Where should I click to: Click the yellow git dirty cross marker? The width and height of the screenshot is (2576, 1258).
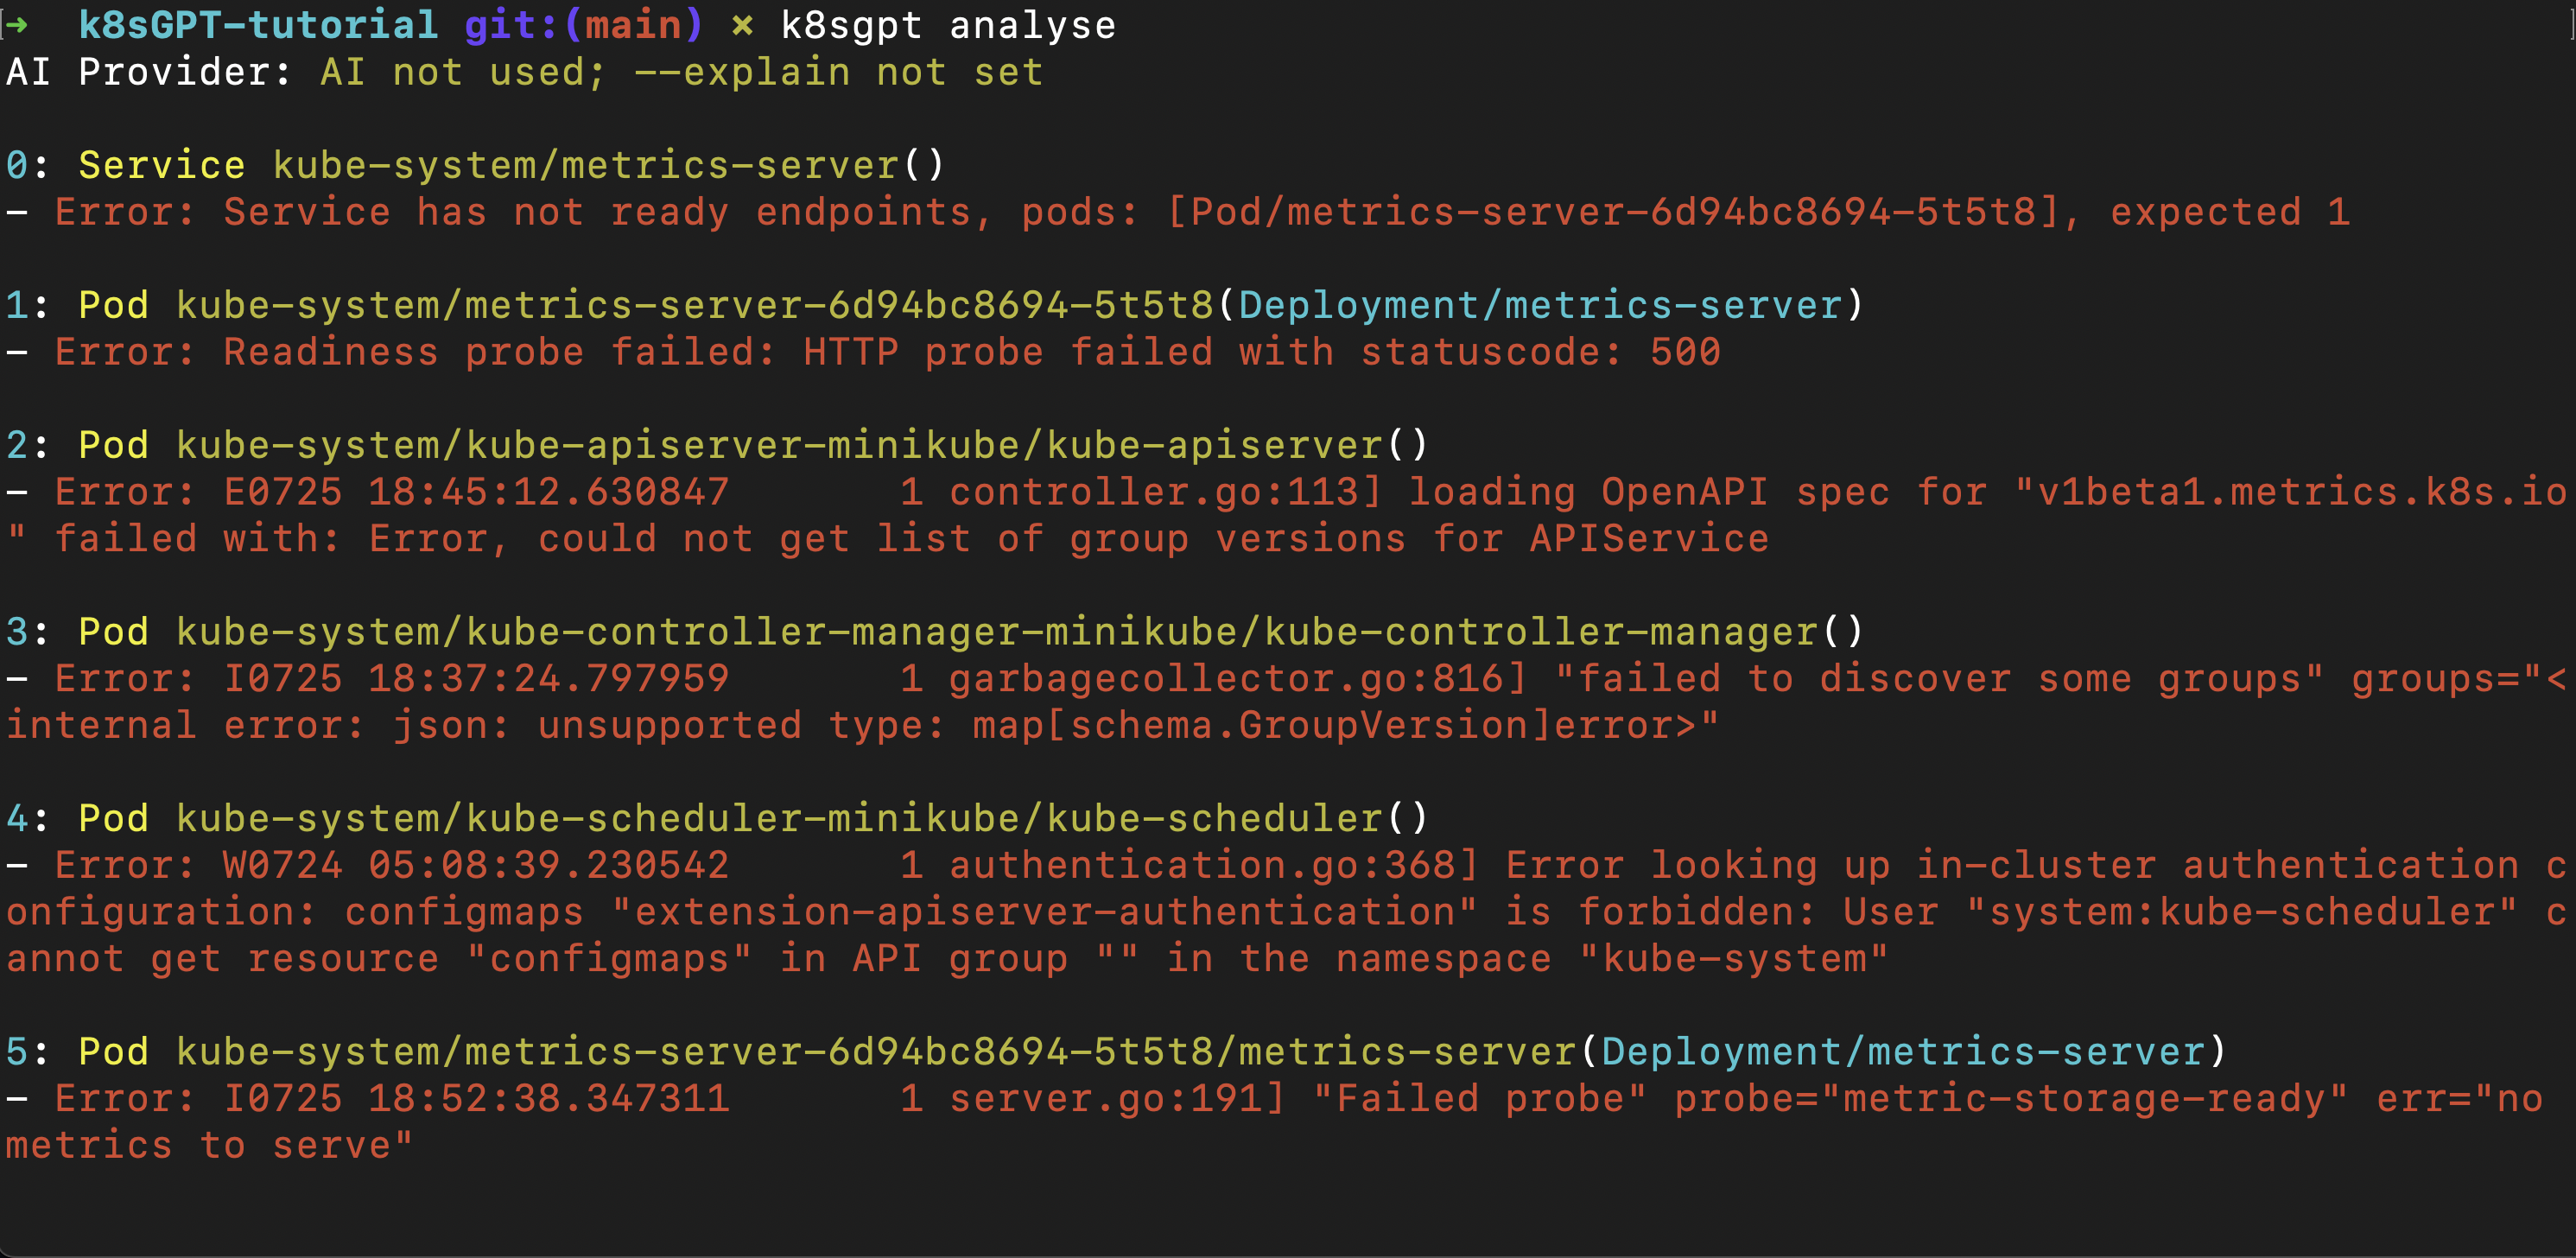741,25
